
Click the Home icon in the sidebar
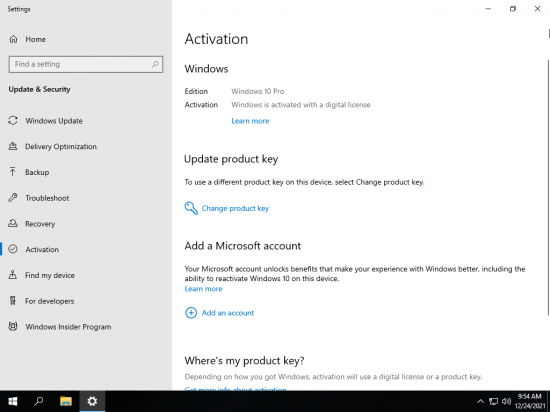click(13, 39)
